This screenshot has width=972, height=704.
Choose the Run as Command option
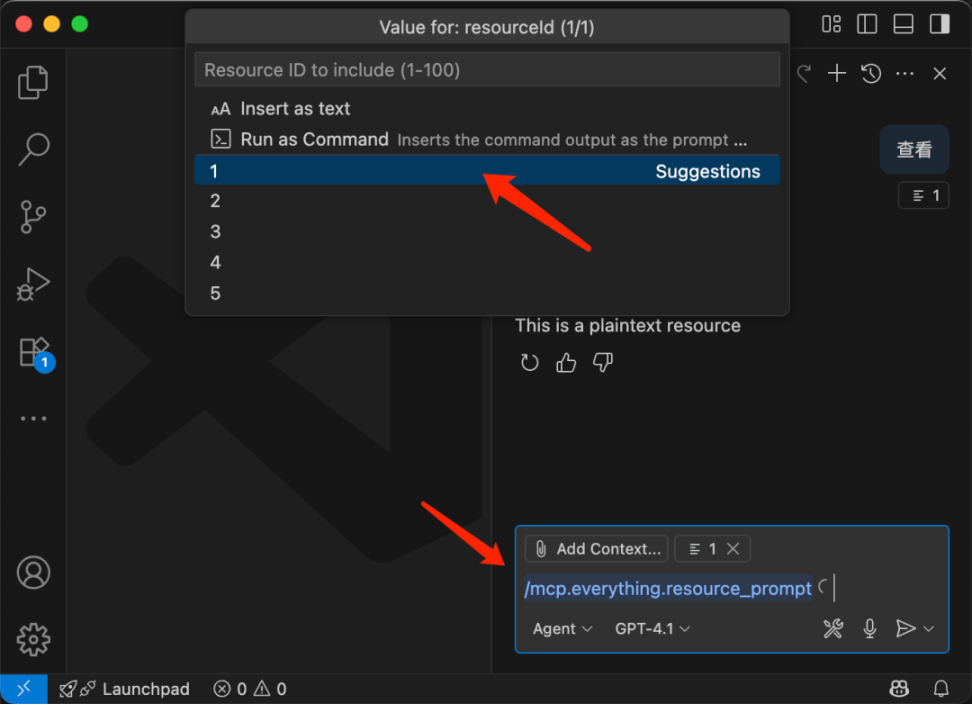[x=314, y=140]
